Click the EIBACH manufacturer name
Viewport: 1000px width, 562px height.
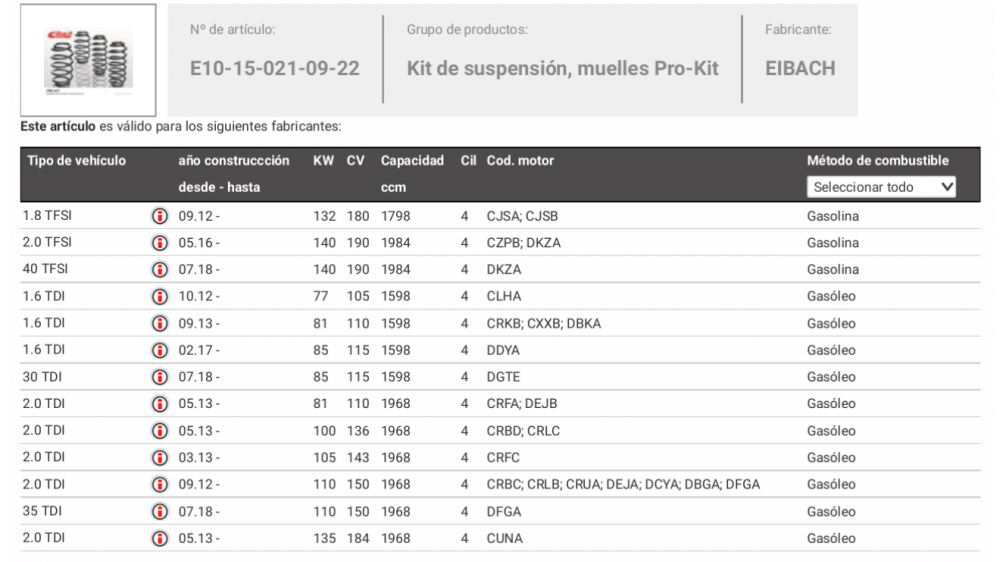click(x=800, y=68)
